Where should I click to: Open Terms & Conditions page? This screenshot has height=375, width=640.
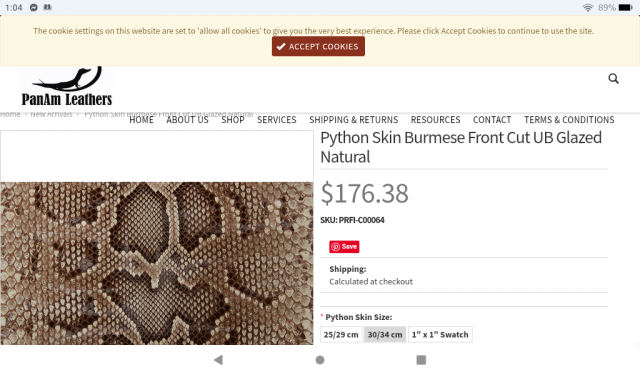coord(569,120)
